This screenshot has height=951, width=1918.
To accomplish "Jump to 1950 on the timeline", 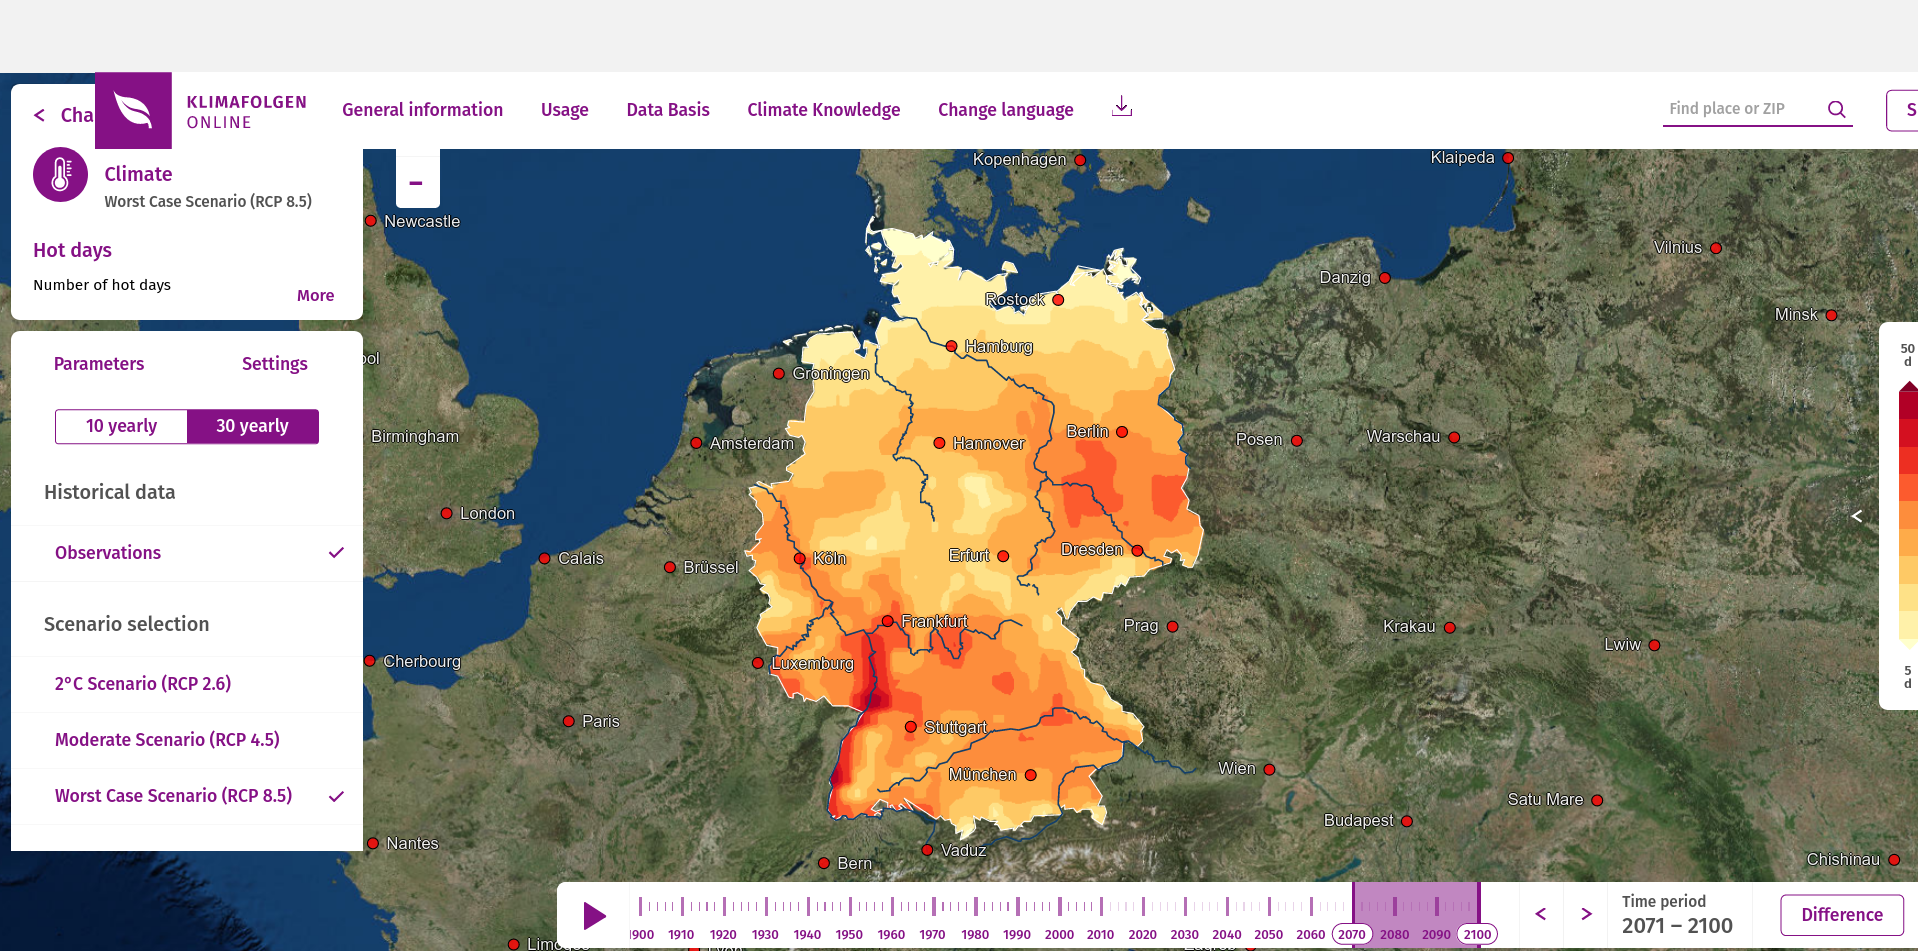I will coord(849,934).
